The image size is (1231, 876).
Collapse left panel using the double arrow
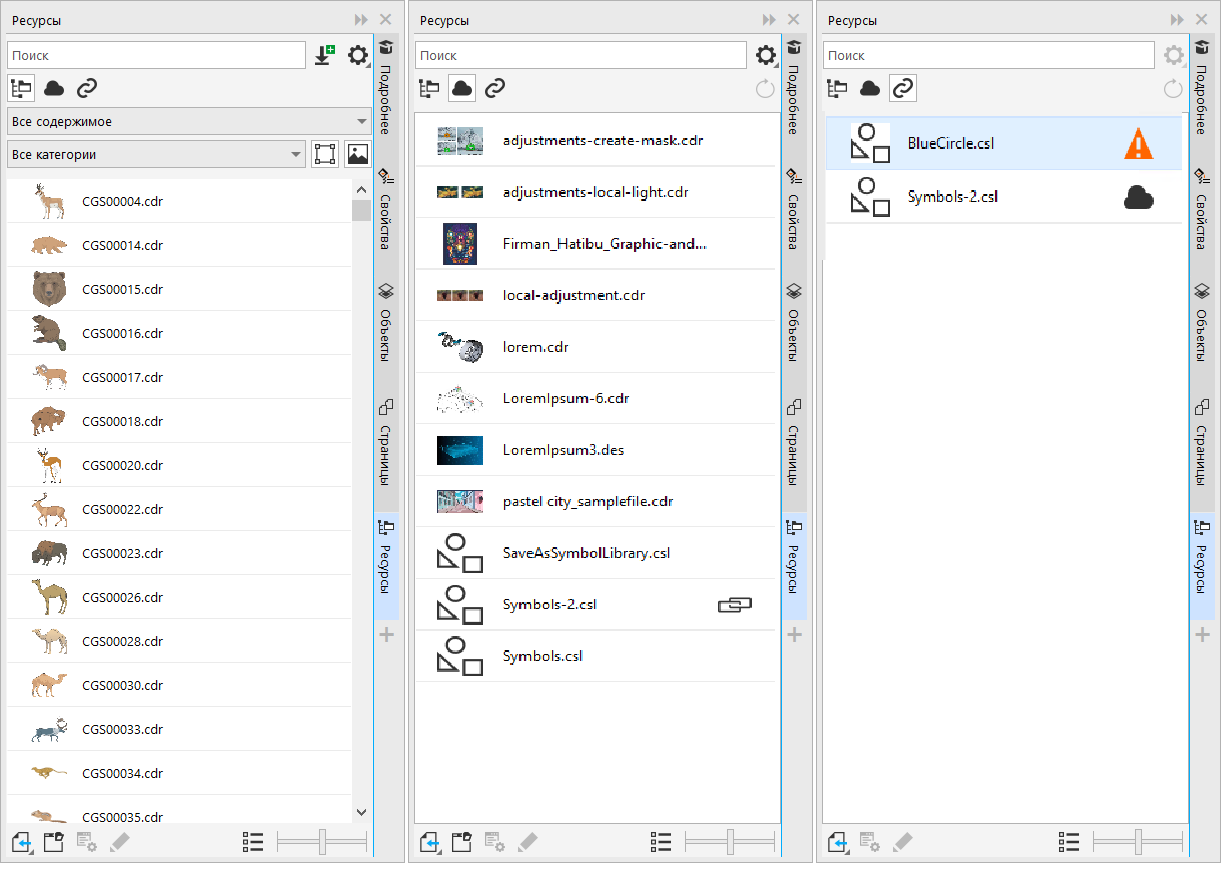coord(361,20)
